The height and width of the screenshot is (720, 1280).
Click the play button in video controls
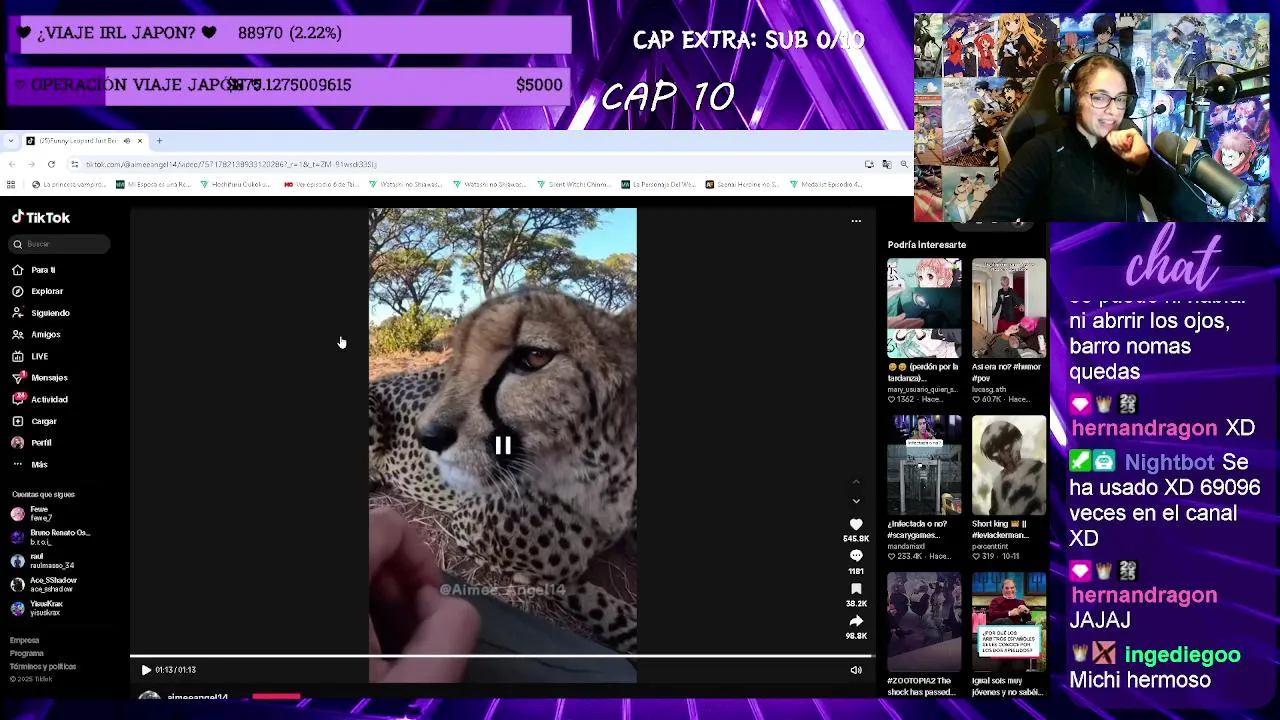pos(146,670)
